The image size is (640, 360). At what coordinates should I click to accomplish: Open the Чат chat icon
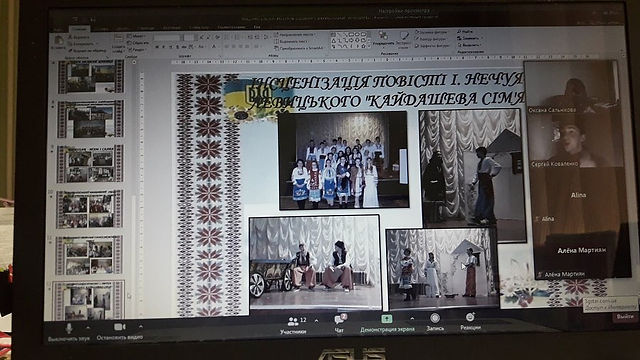click(x=340, y=324)
